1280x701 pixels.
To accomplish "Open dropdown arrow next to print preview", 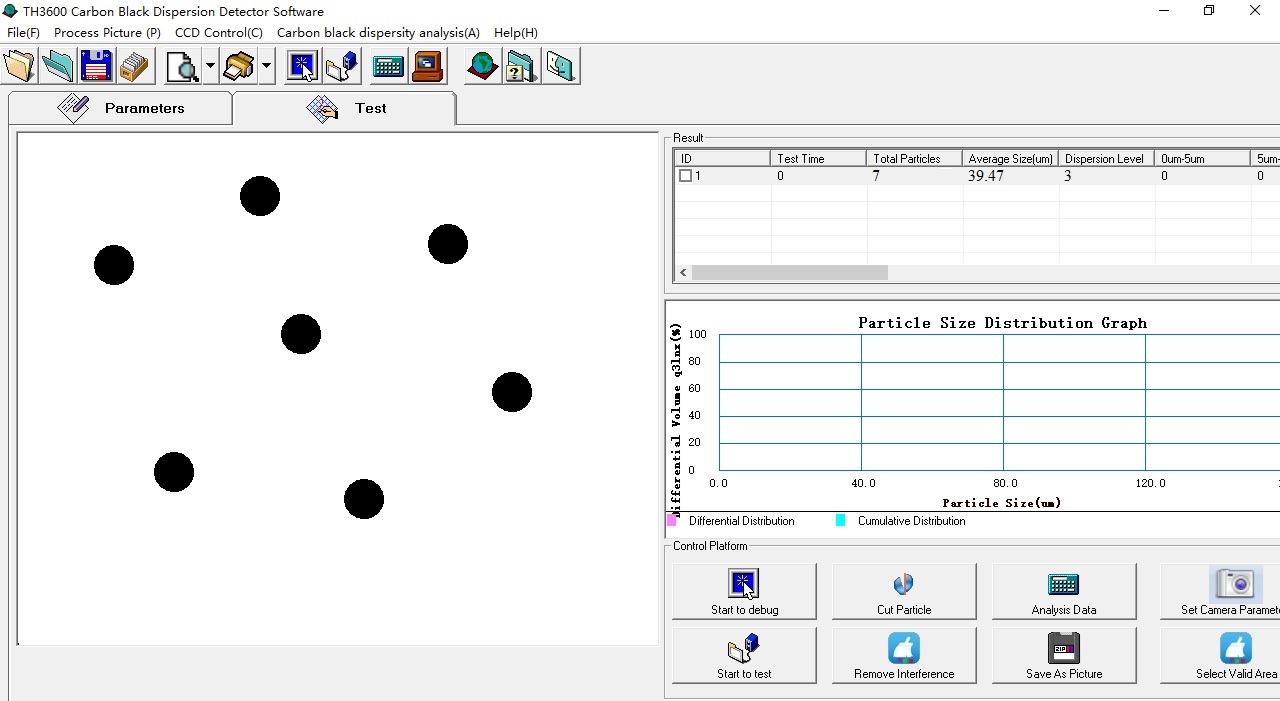I will point(210,67).
